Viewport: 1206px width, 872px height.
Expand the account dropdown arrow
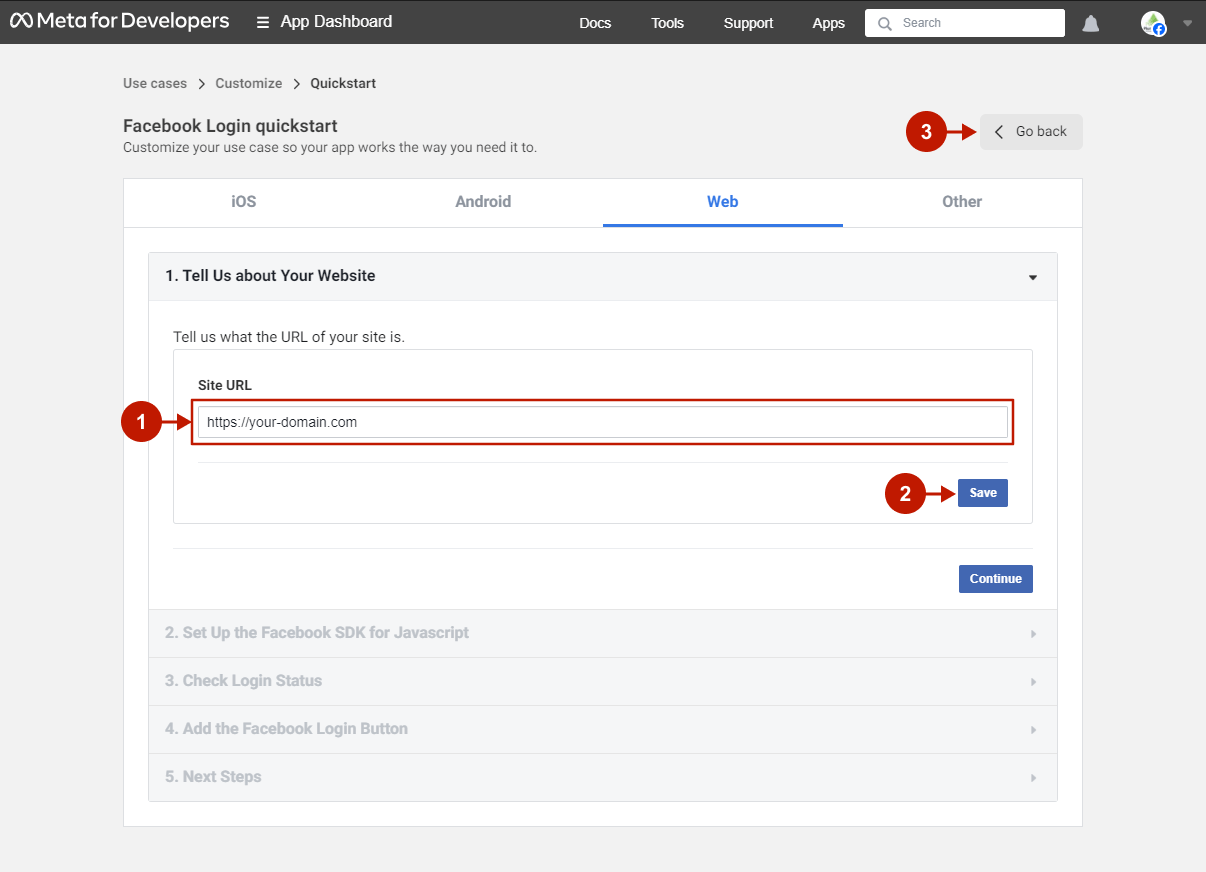pos(1188,23)
